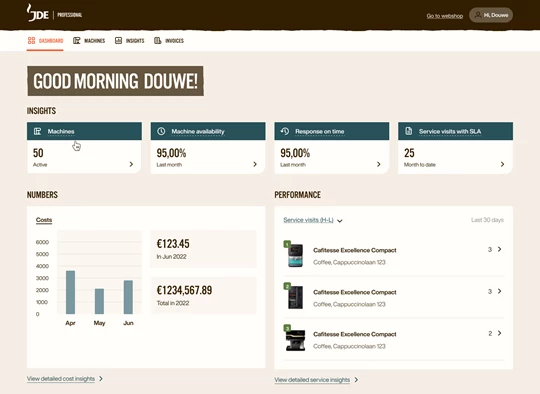Image resolution: width=540 pixels, height=394 pixels.
Task: Open the Response on time card arrow
Action: pos(378,164)
